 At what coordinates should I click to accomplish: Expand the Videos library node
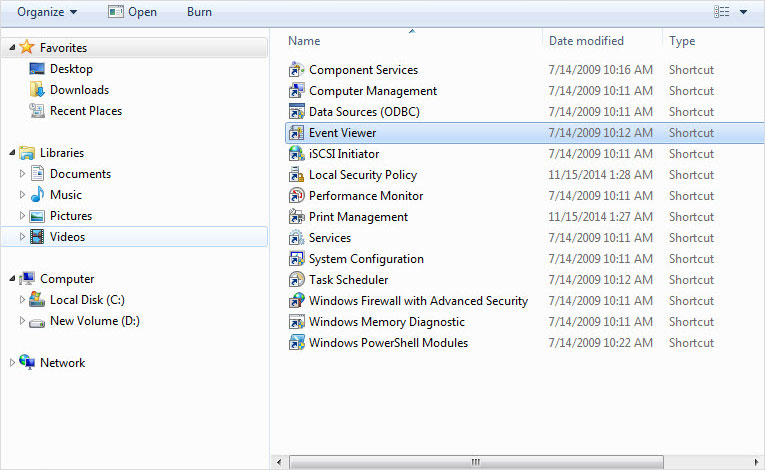point(22,236)
